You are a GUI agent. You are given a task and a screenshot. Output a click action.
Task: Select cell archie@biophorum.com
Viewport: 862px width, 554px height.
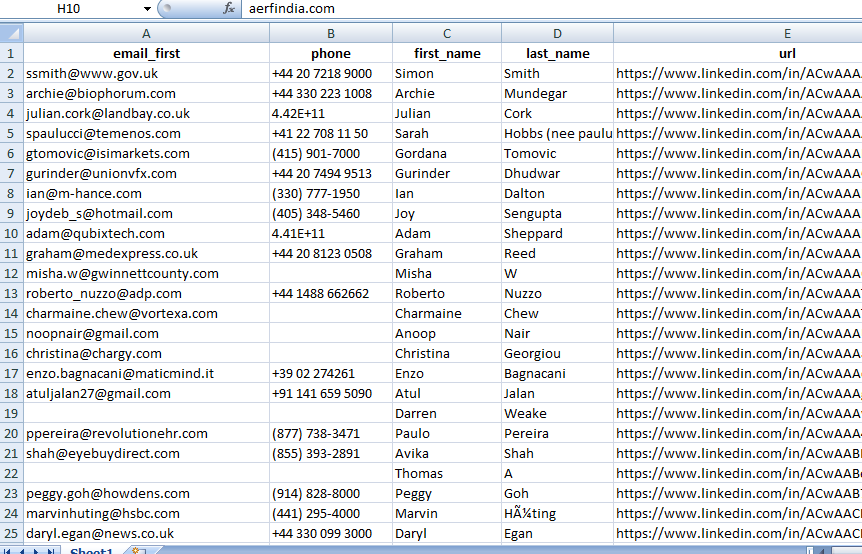click(146, 93)
